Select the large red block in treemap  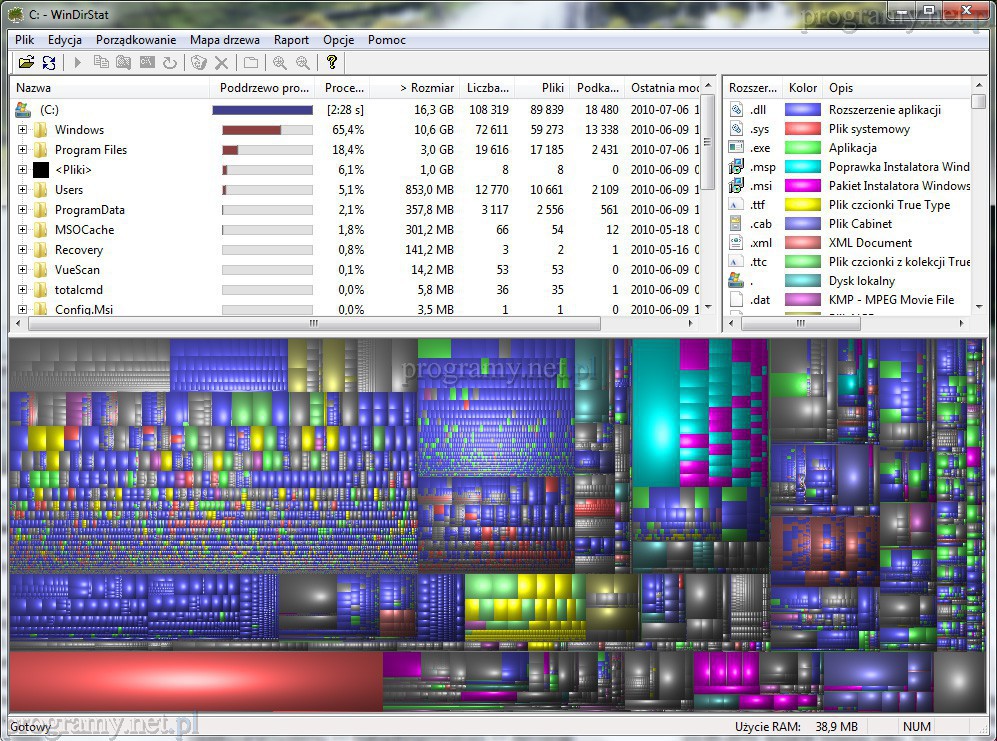[x=195, y=681]
